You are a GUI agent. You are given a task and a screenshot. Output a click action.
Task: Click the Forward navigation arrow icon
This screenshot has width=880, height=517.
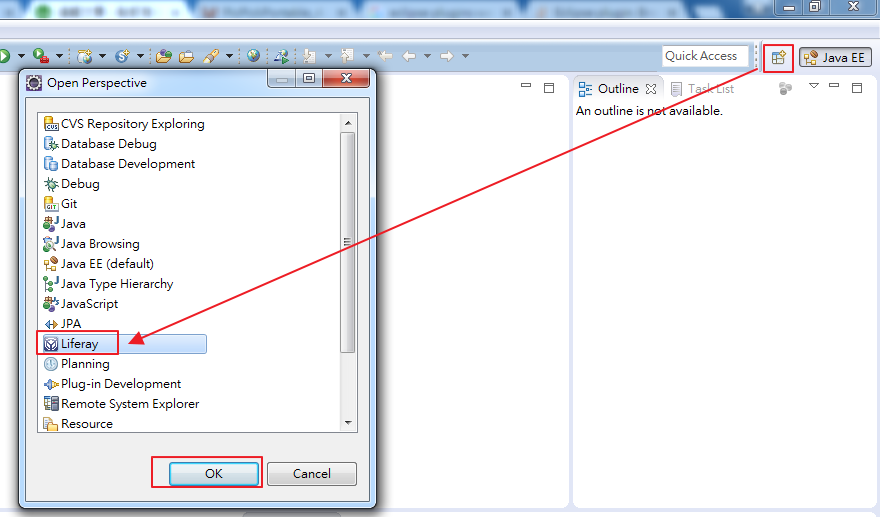pos(447,56)
